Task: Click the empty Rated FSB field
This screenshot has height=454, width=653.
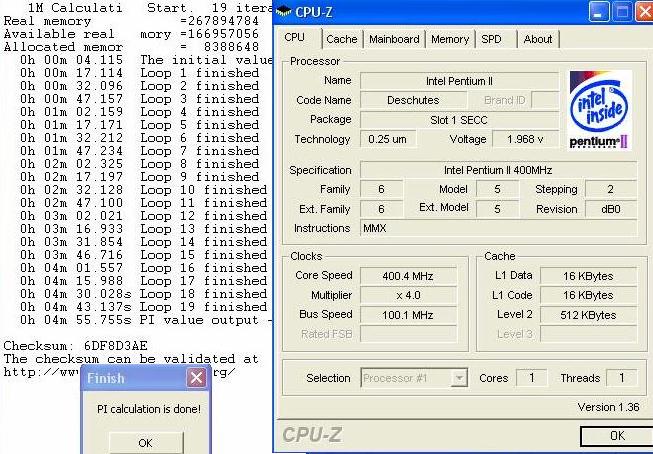Action: pos(408,334)
